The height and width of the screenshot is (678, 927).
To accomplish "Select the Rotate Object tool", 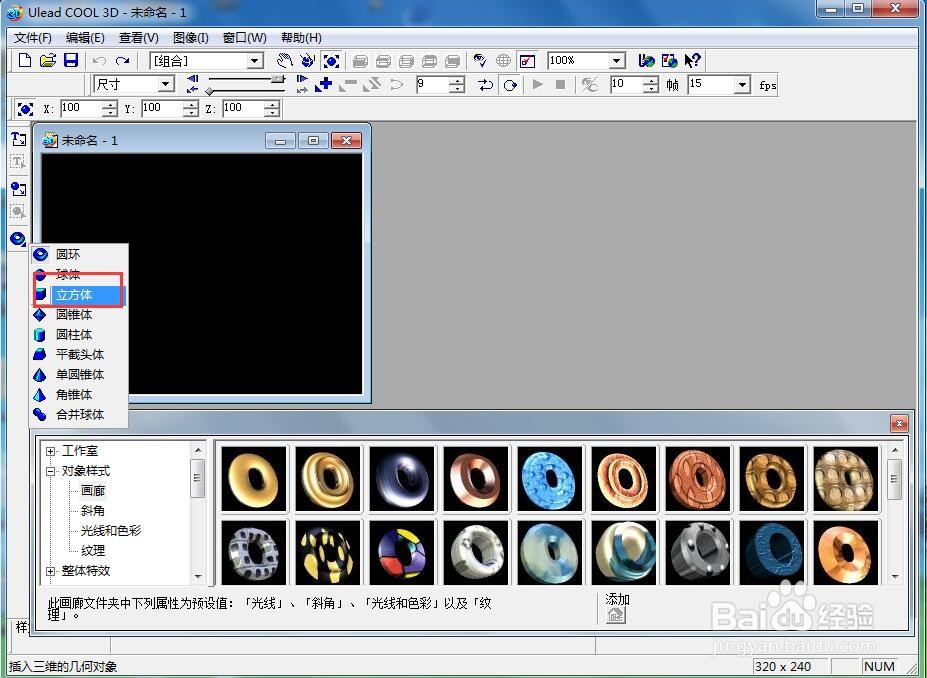I will pyautogui.click(x=307, y=60).
